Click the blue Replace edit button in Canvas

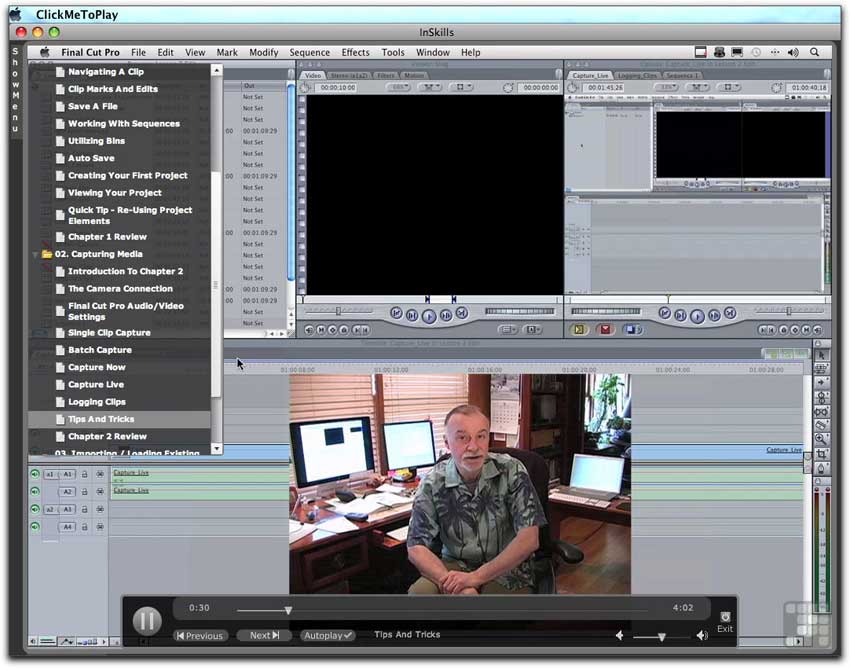coord(632,329)
